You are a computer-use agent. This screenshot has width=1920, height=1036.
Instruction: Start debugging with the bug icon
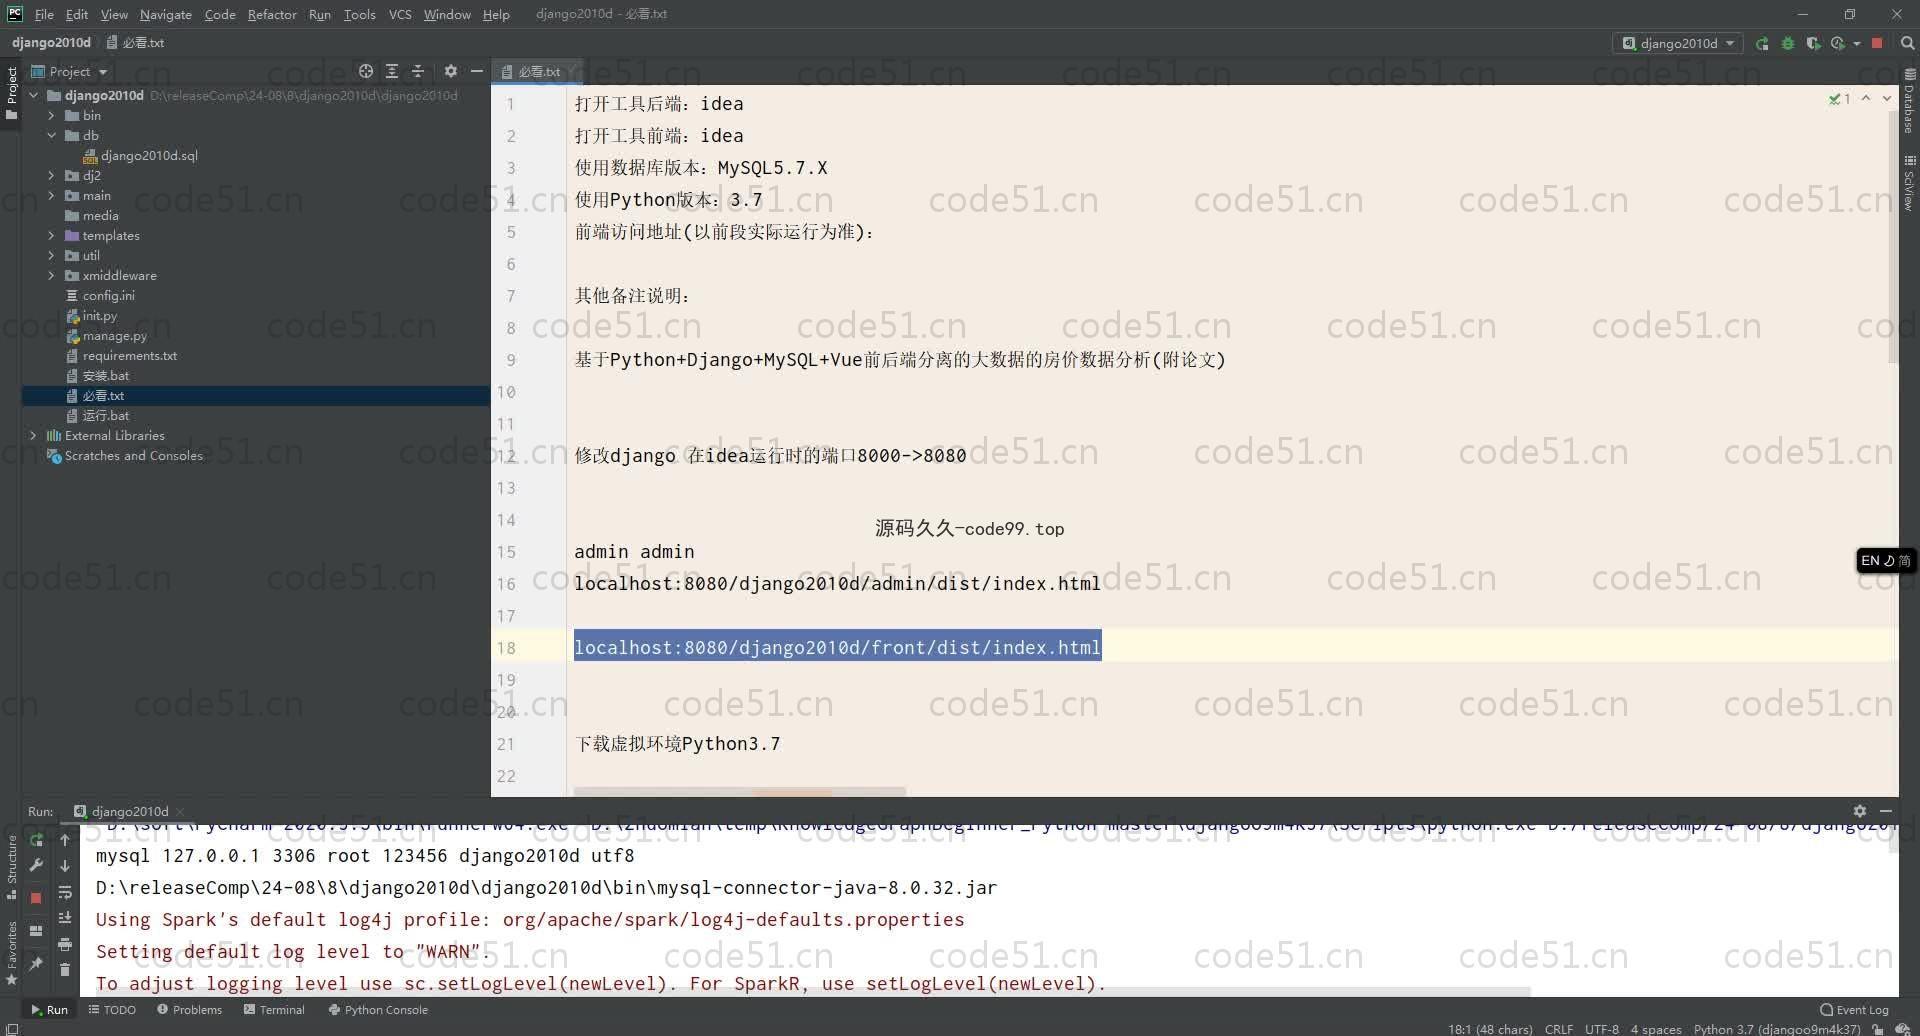[1788, 43]
